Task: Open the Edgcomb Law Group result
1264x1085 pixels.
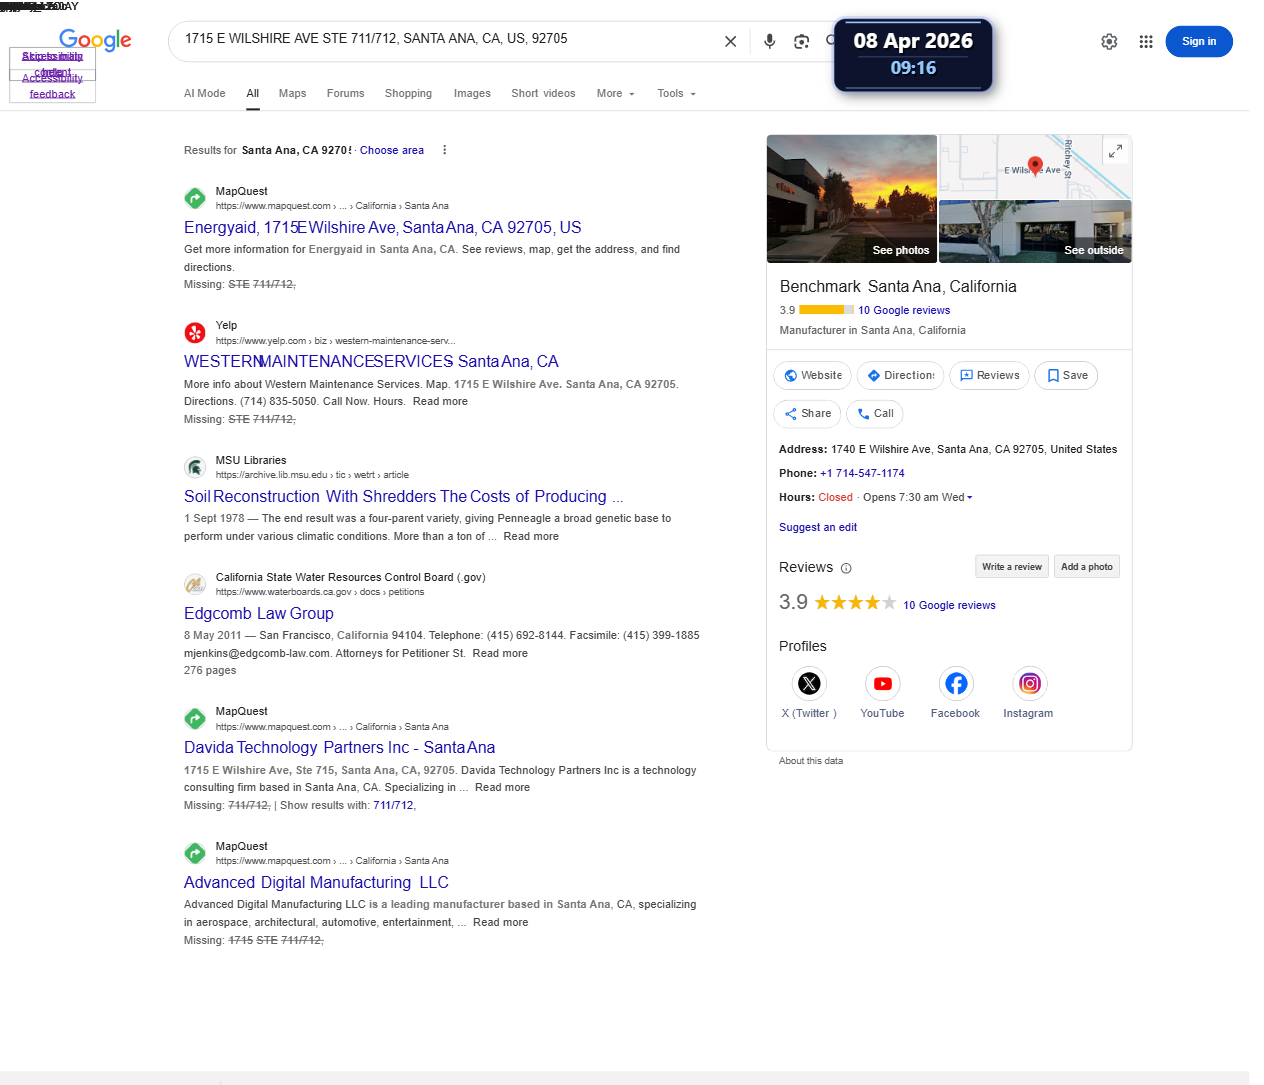Action: (259, 613)
